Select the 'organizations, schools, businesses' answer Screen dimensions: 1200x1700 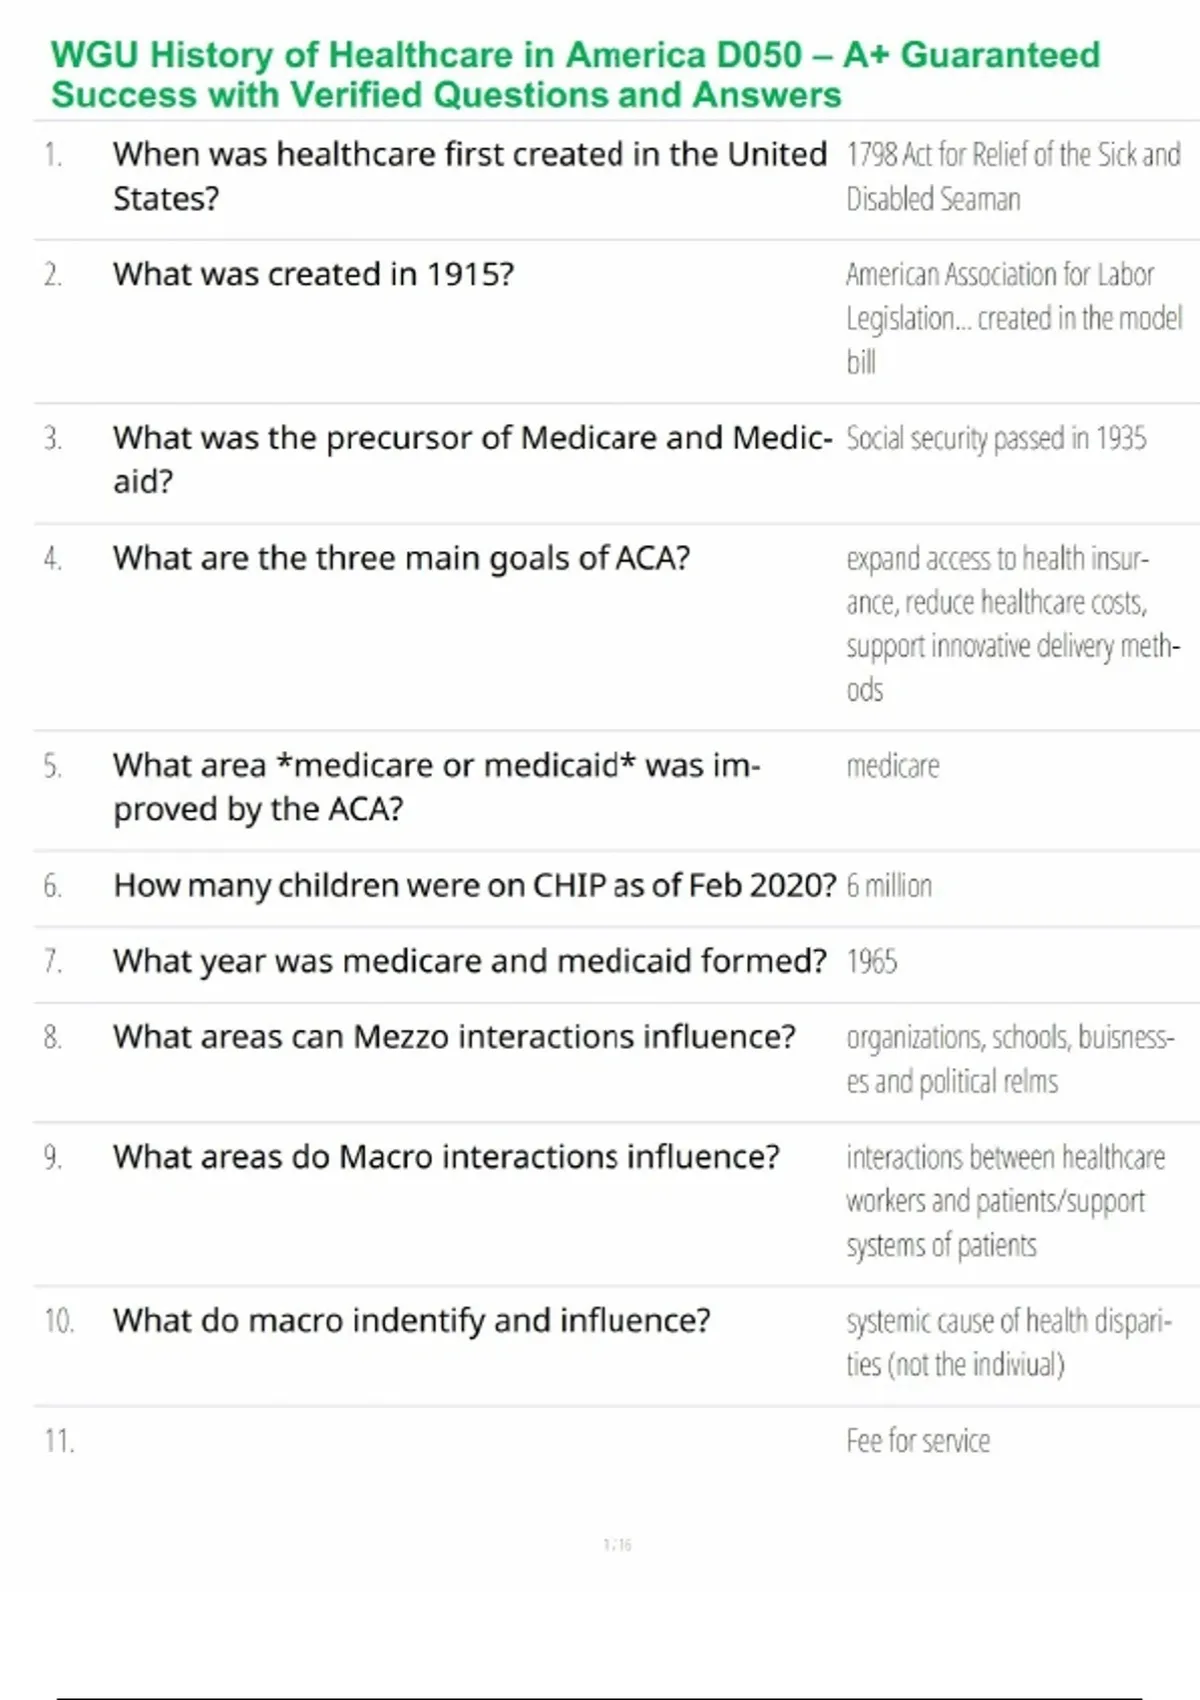pos(1010,1059)
